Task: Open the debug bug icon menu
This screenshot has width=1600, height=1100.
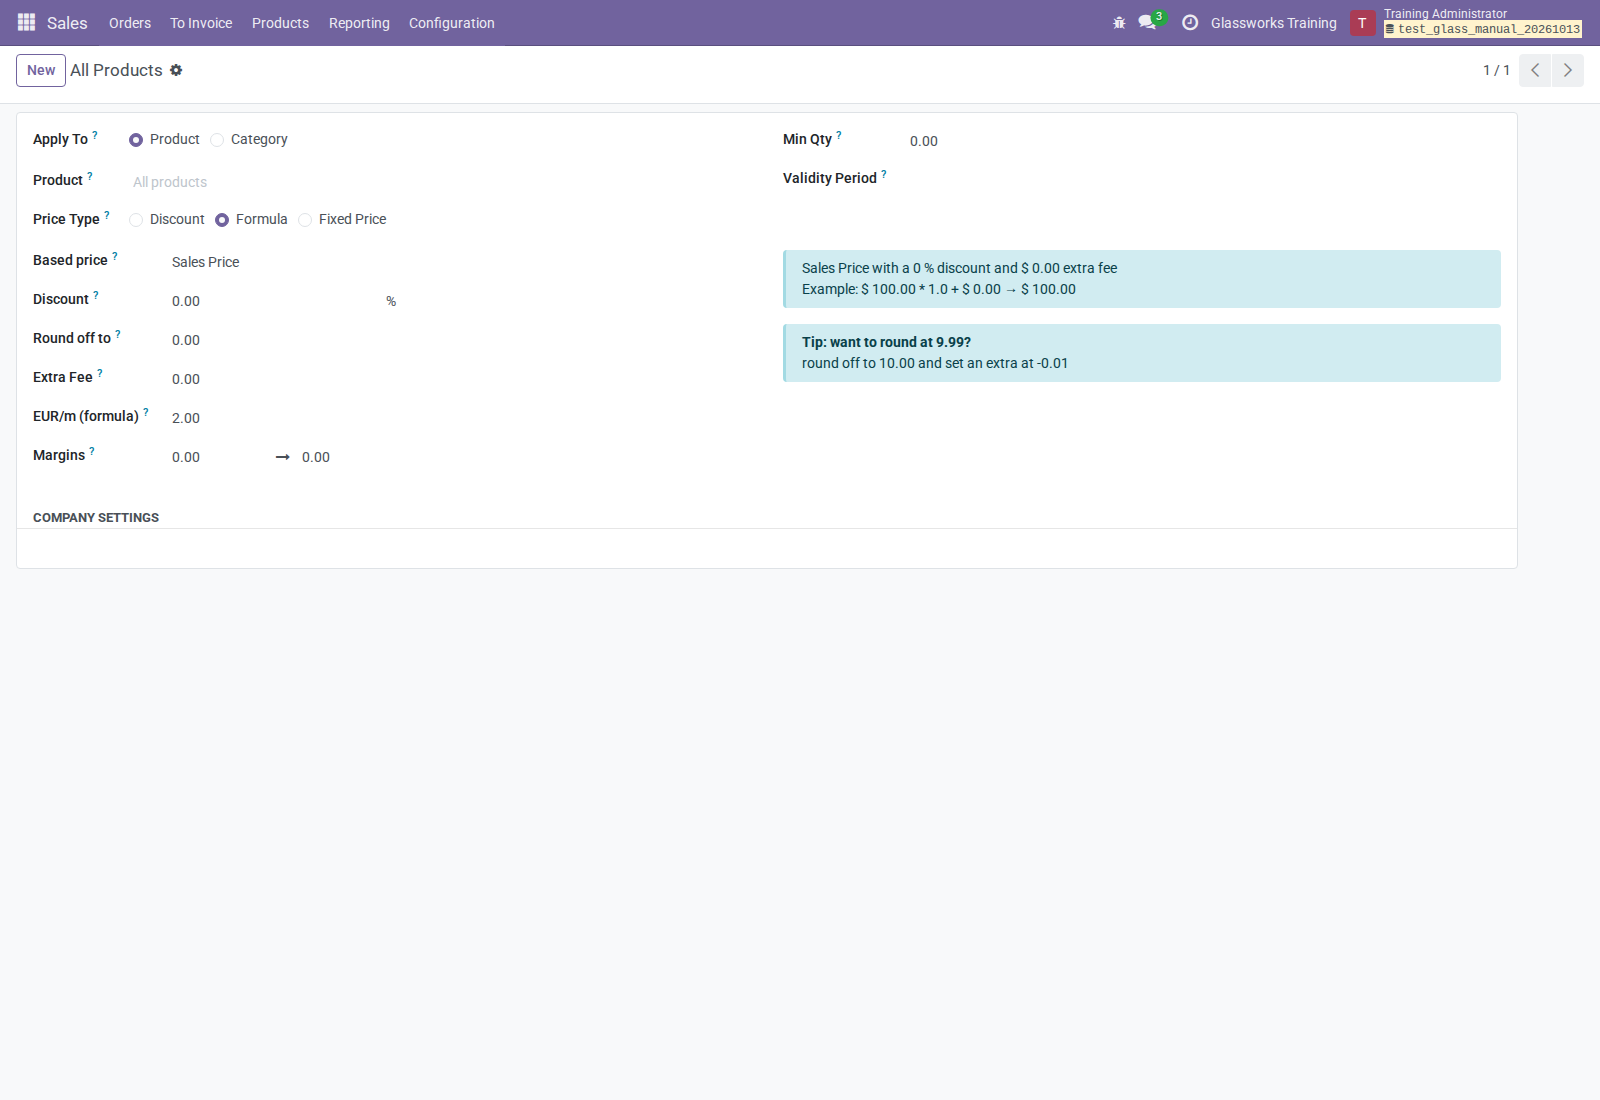Action: [1119, 23]
